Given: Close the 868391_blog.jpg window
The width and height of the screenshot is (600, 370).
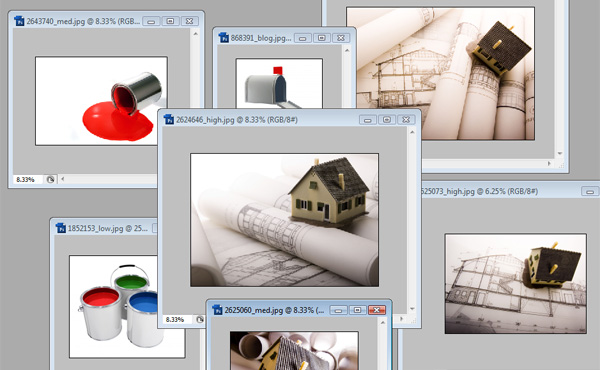Looking at the screenshot, I should [x=341, y=38].
